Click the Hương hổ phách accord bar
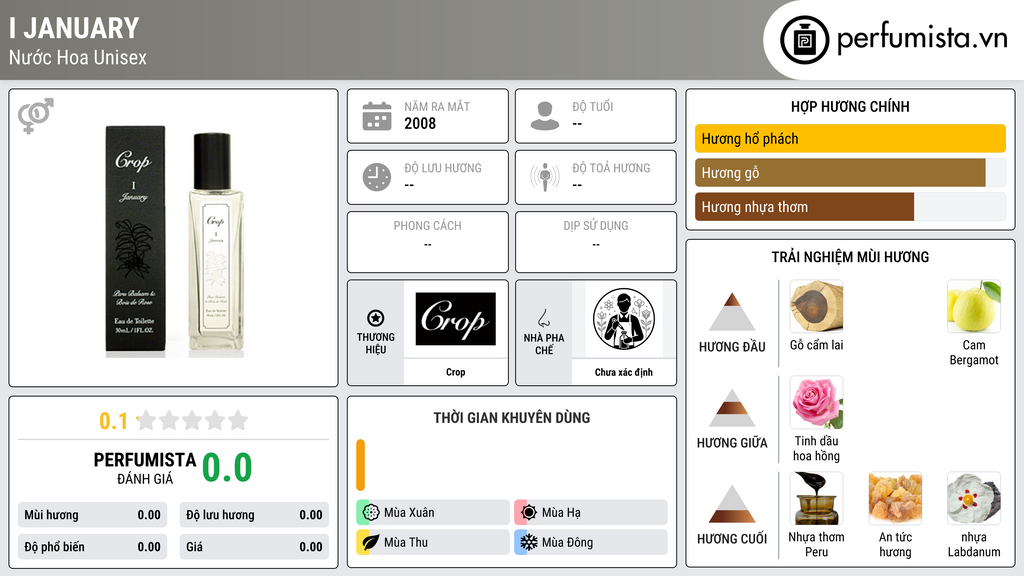This screenshot has width=1024, height=576. click(850, 138)
